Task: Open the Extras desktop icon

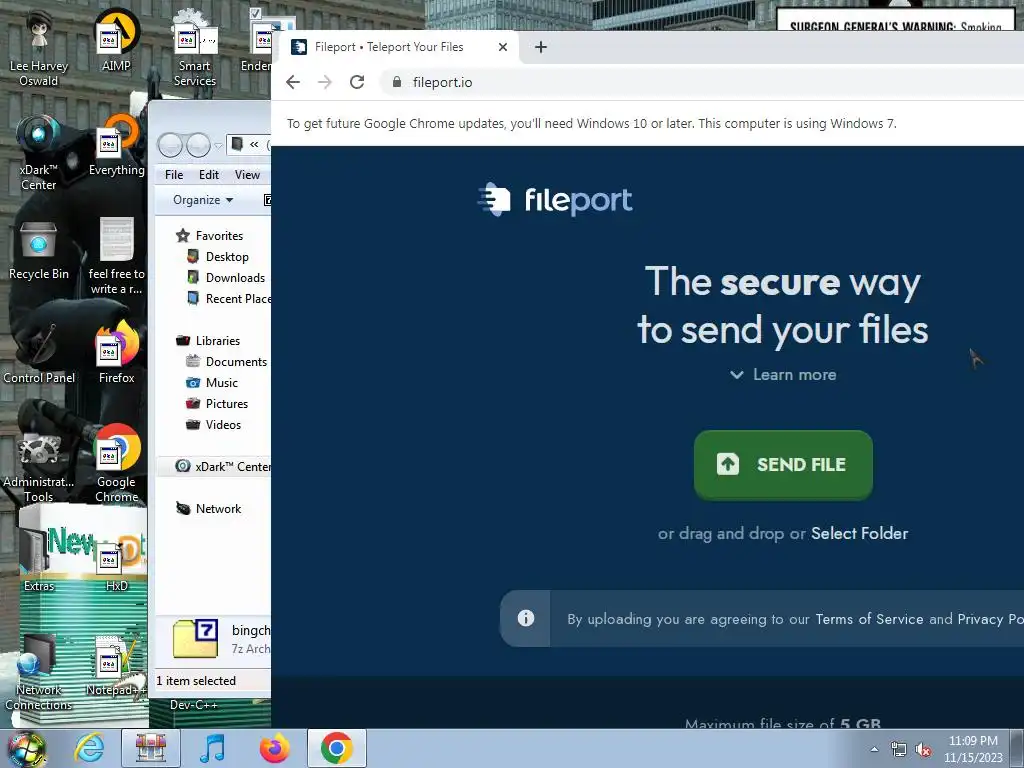Action: [39, 562]
